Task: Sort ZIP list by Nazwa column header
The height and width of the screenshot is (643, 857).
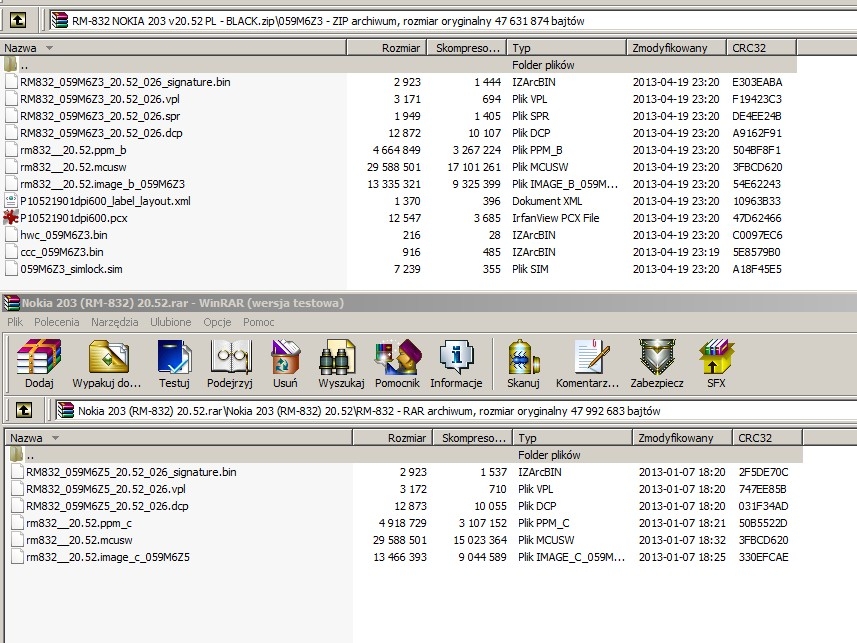Action: click(173, 48)
